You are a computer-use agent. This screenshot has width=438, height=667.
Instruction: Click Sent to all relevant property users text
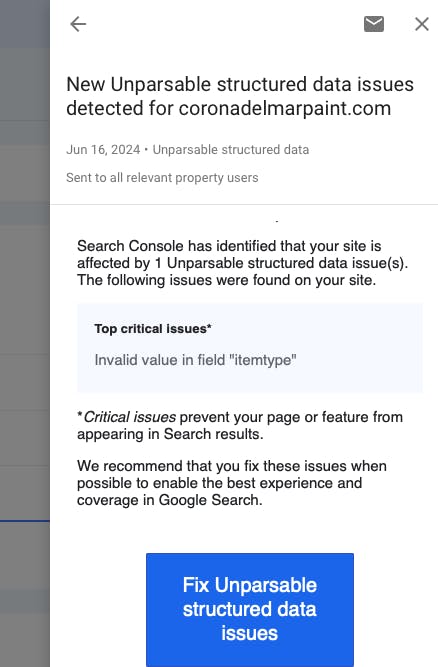pos(162,177)
